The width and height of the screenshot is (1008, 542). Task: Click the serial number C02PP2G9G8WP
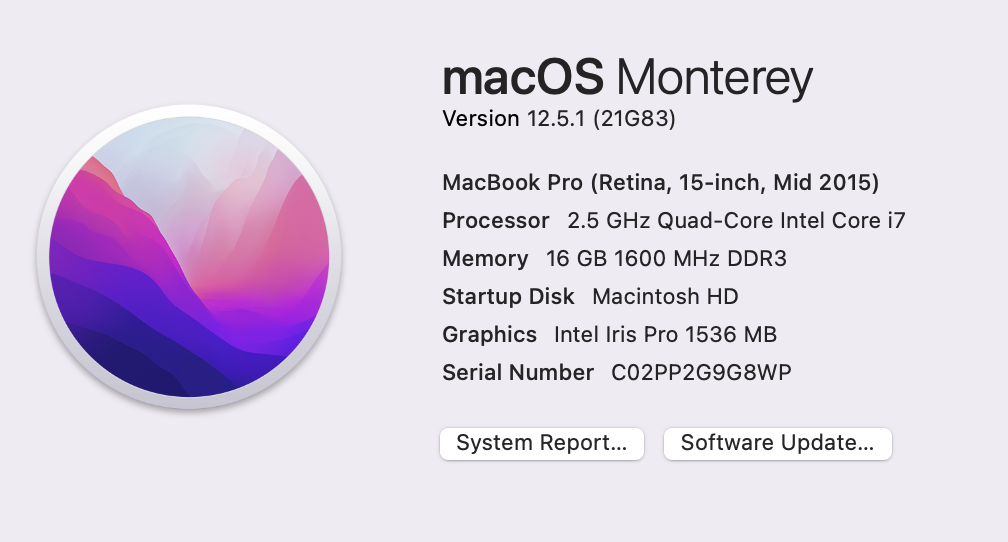point(701,372)
